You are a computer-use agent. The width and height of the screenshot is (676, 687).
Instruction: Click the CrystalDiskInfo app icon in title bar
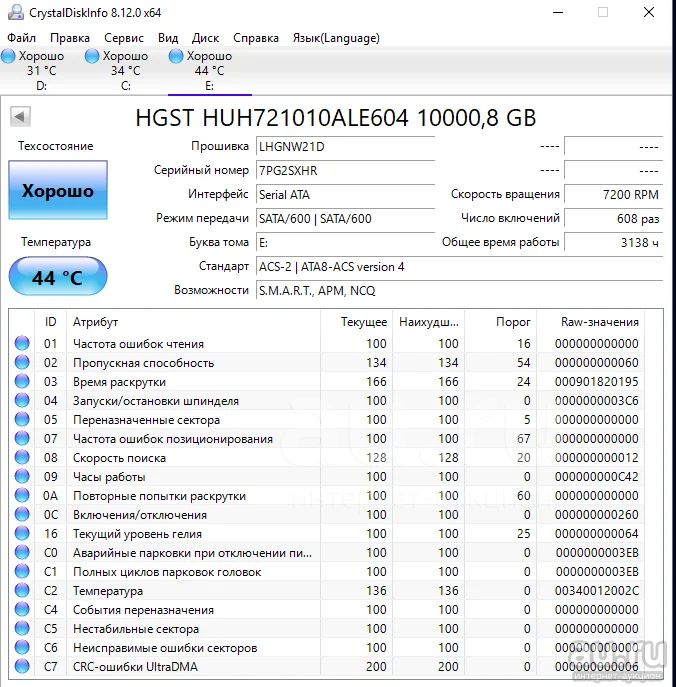[x=15, y=12]
